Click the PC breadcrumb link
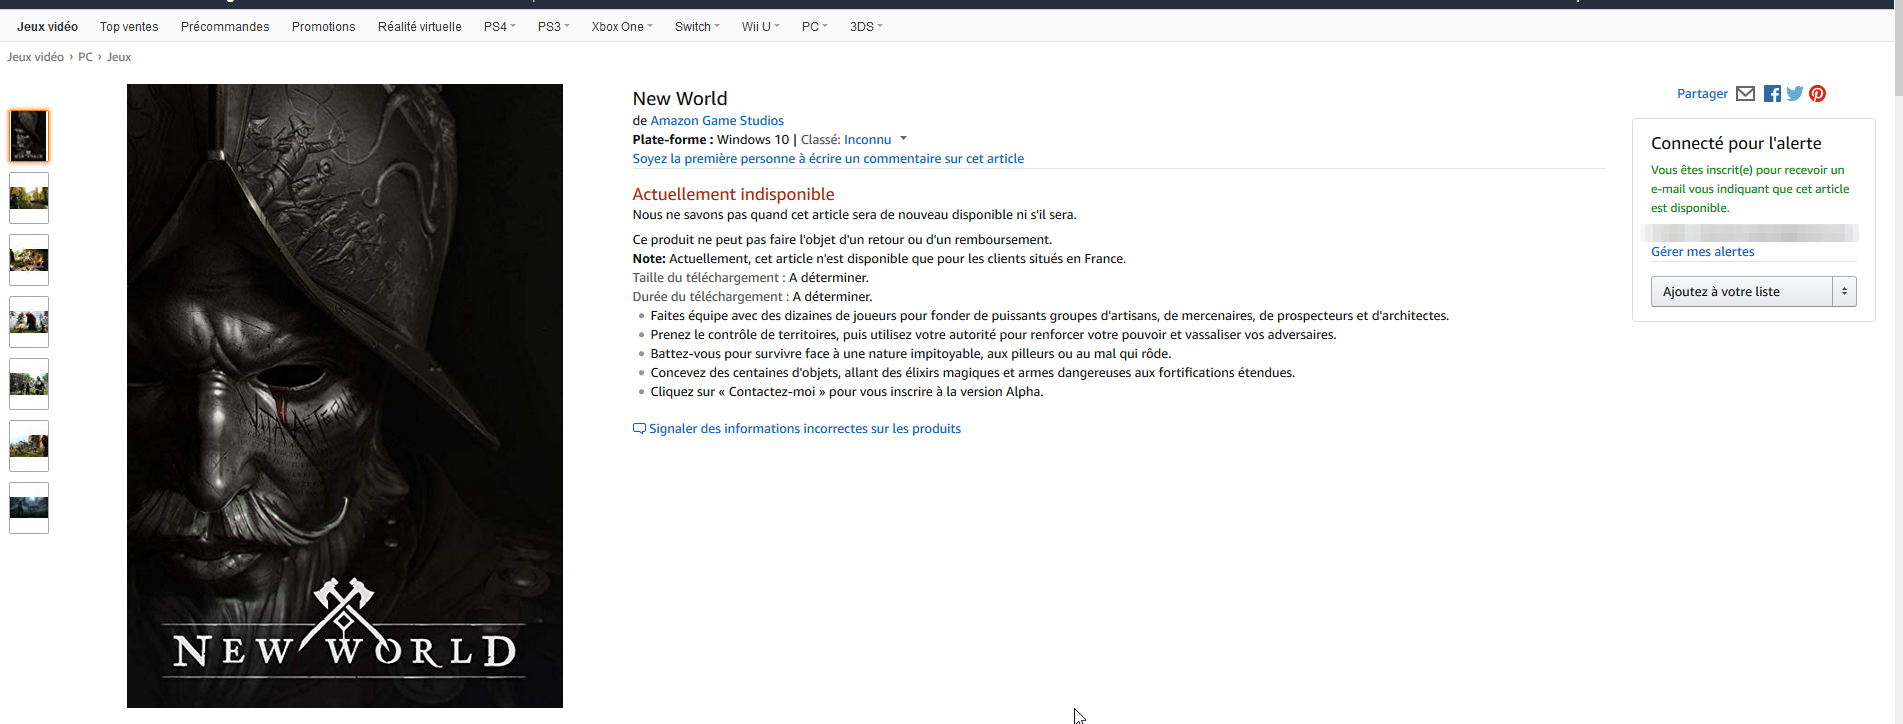The height and width of the screenshot is (724, 1903). pos(85,57)
